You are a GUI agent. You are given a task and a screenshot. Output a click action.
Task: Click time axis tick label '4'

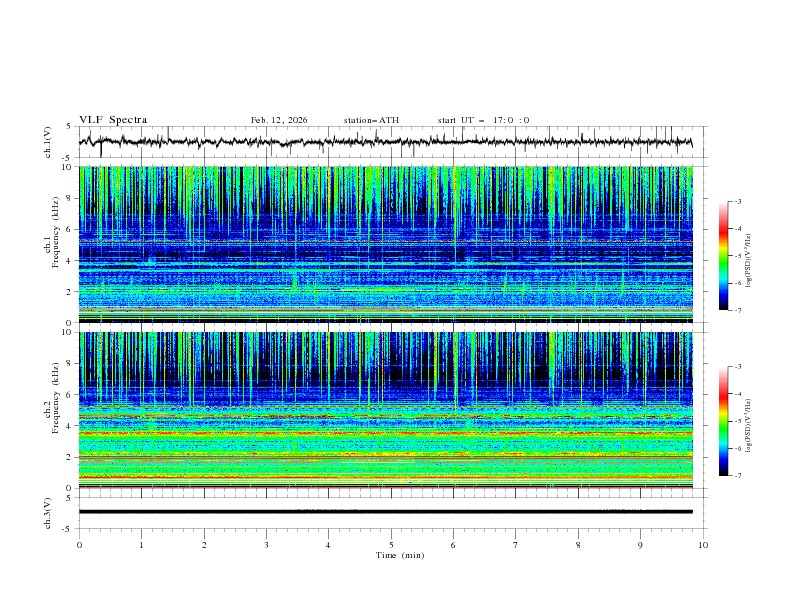click(x=328, y=545)
